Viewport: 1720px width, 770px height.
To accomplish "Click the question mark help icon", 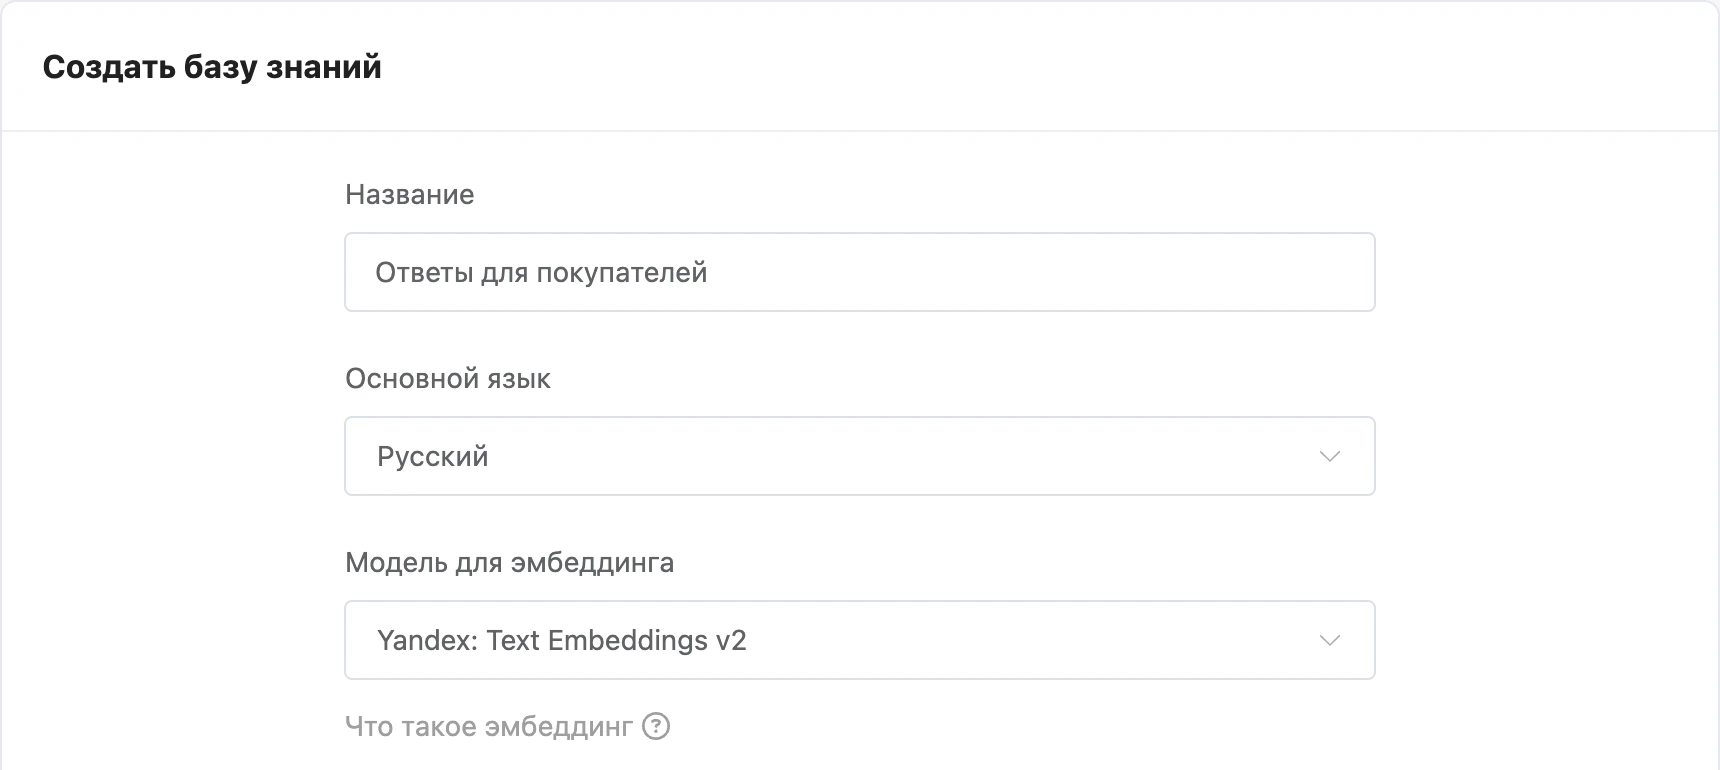I will (656, 726).
